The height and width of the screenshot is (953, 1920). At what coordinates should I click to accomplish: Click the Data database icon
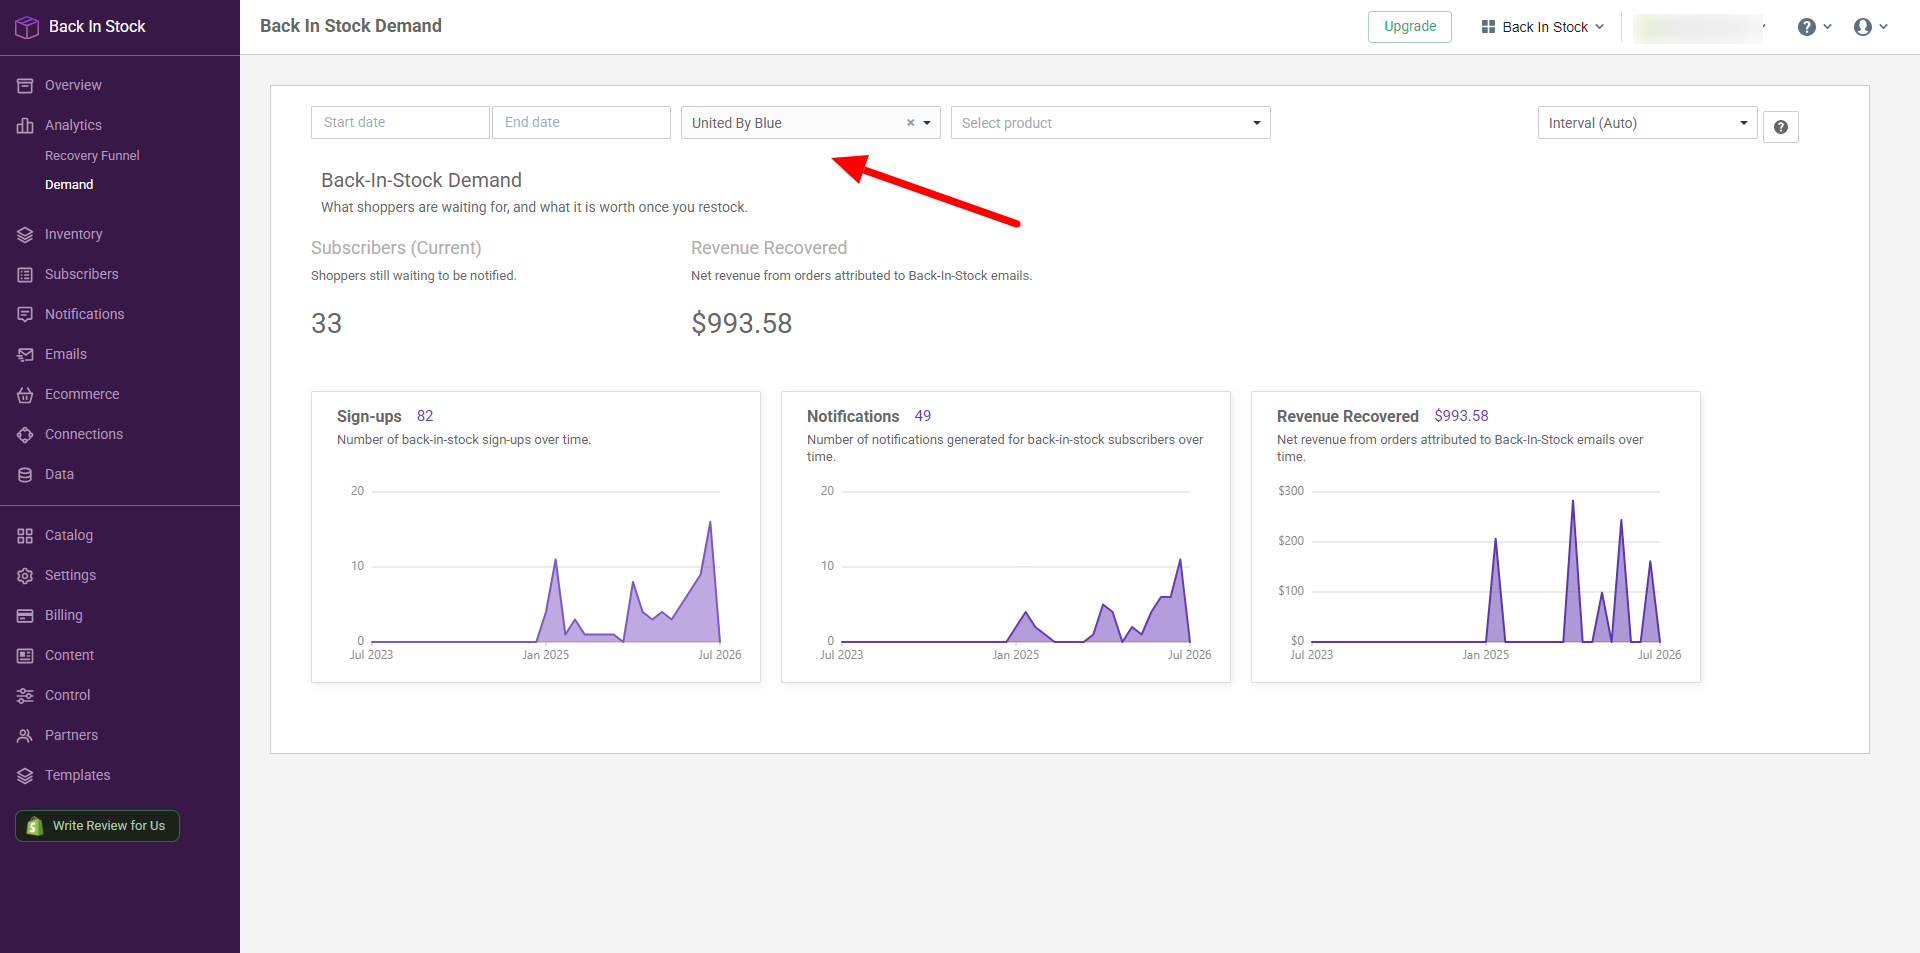25,475
